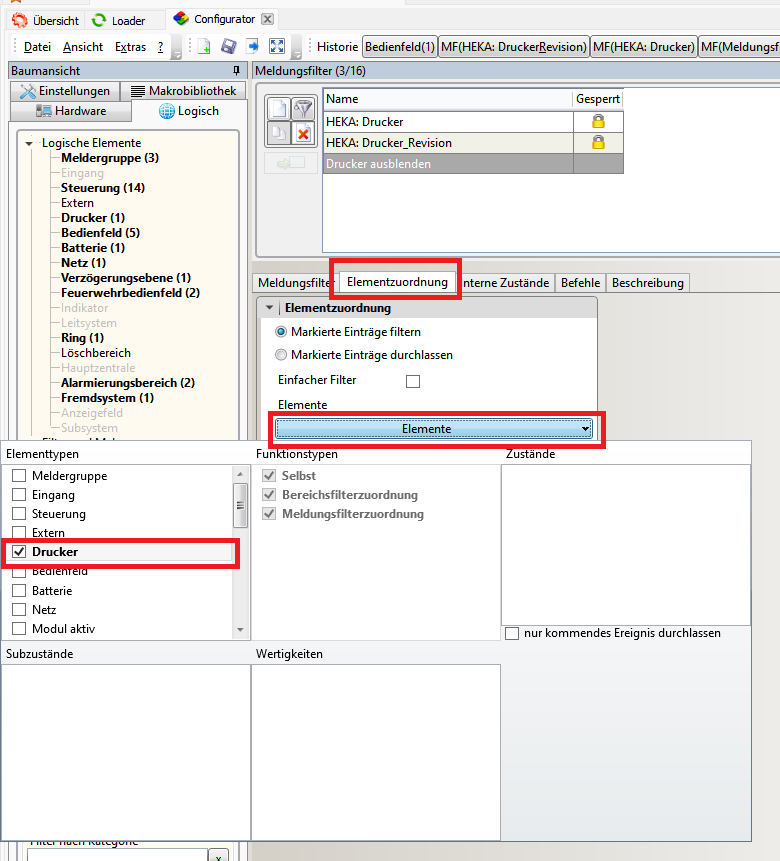Check the Batterie element type
The image size is (780, 861).
(19, 591)
